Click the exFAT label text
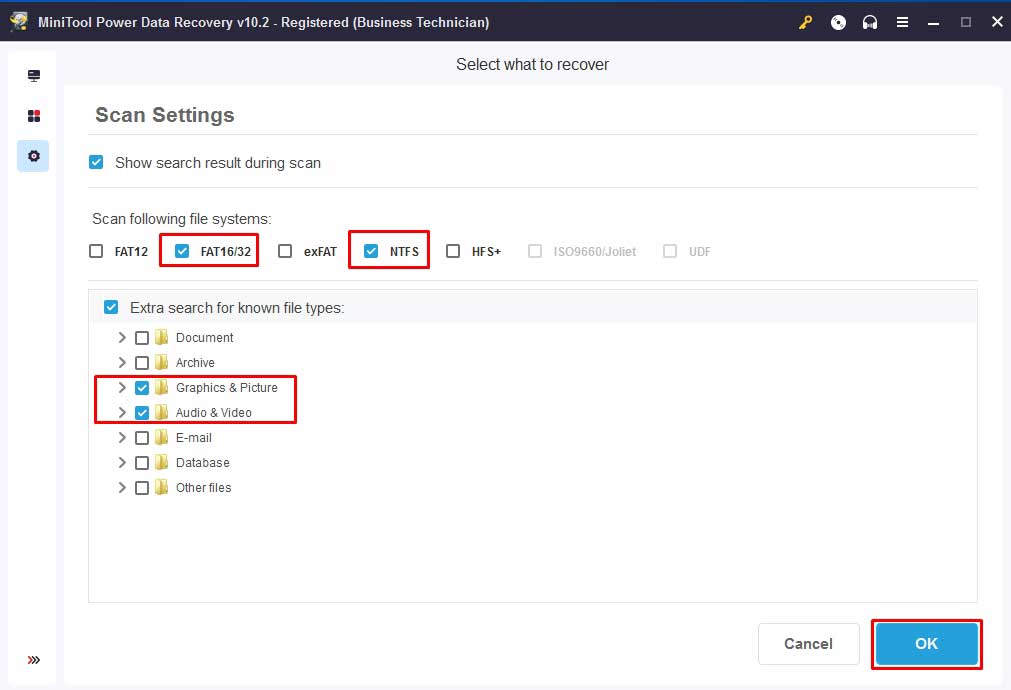Image resolution: width=1011 pixels, height=690 pixels. 320,251
